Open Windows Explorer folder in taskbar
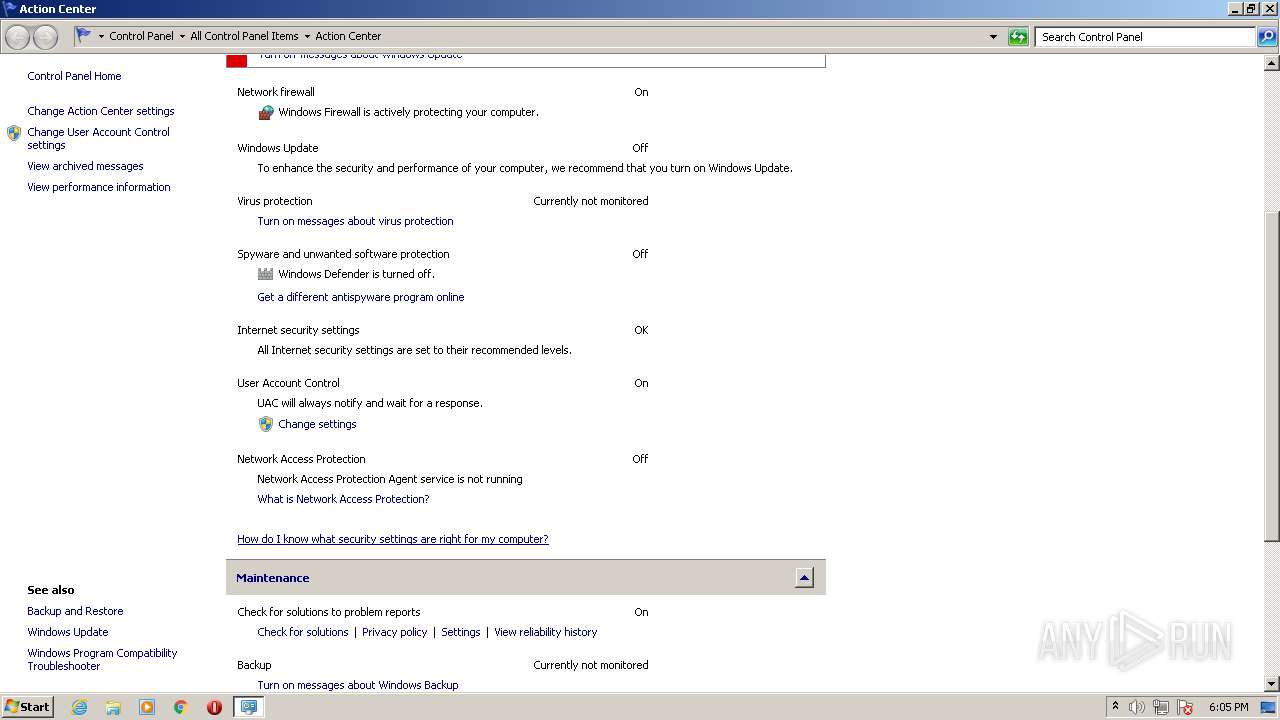Screen dimensions: 1280x720 point(113,707)
